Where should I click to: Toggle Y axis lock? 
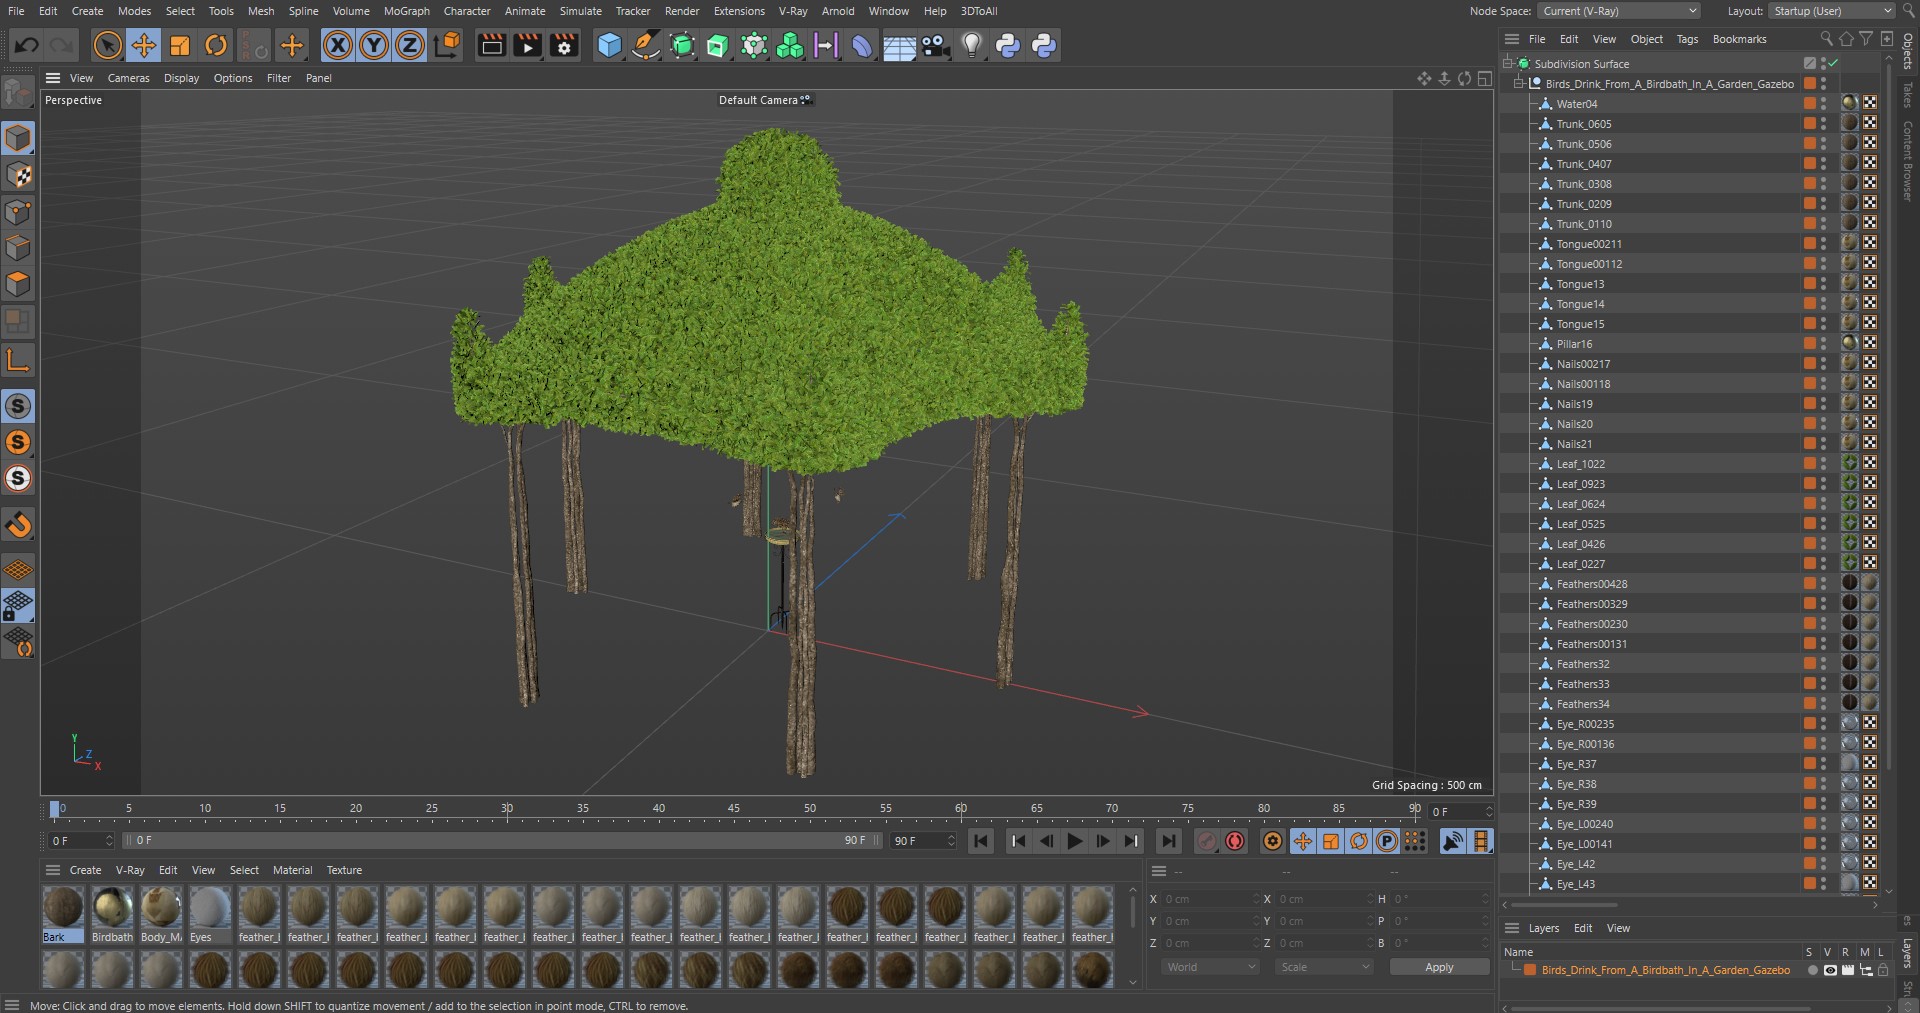(x=374, y=45)
